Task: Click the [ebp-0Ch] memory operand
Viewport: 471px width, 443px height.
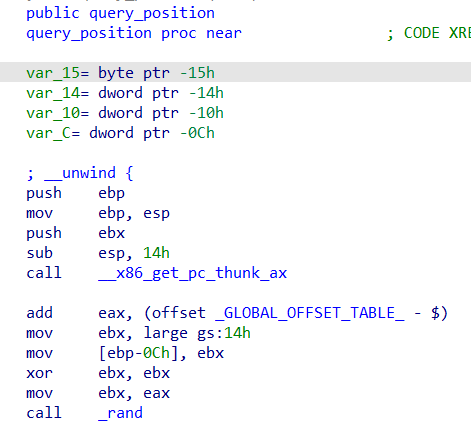Action: coord(138,353)
